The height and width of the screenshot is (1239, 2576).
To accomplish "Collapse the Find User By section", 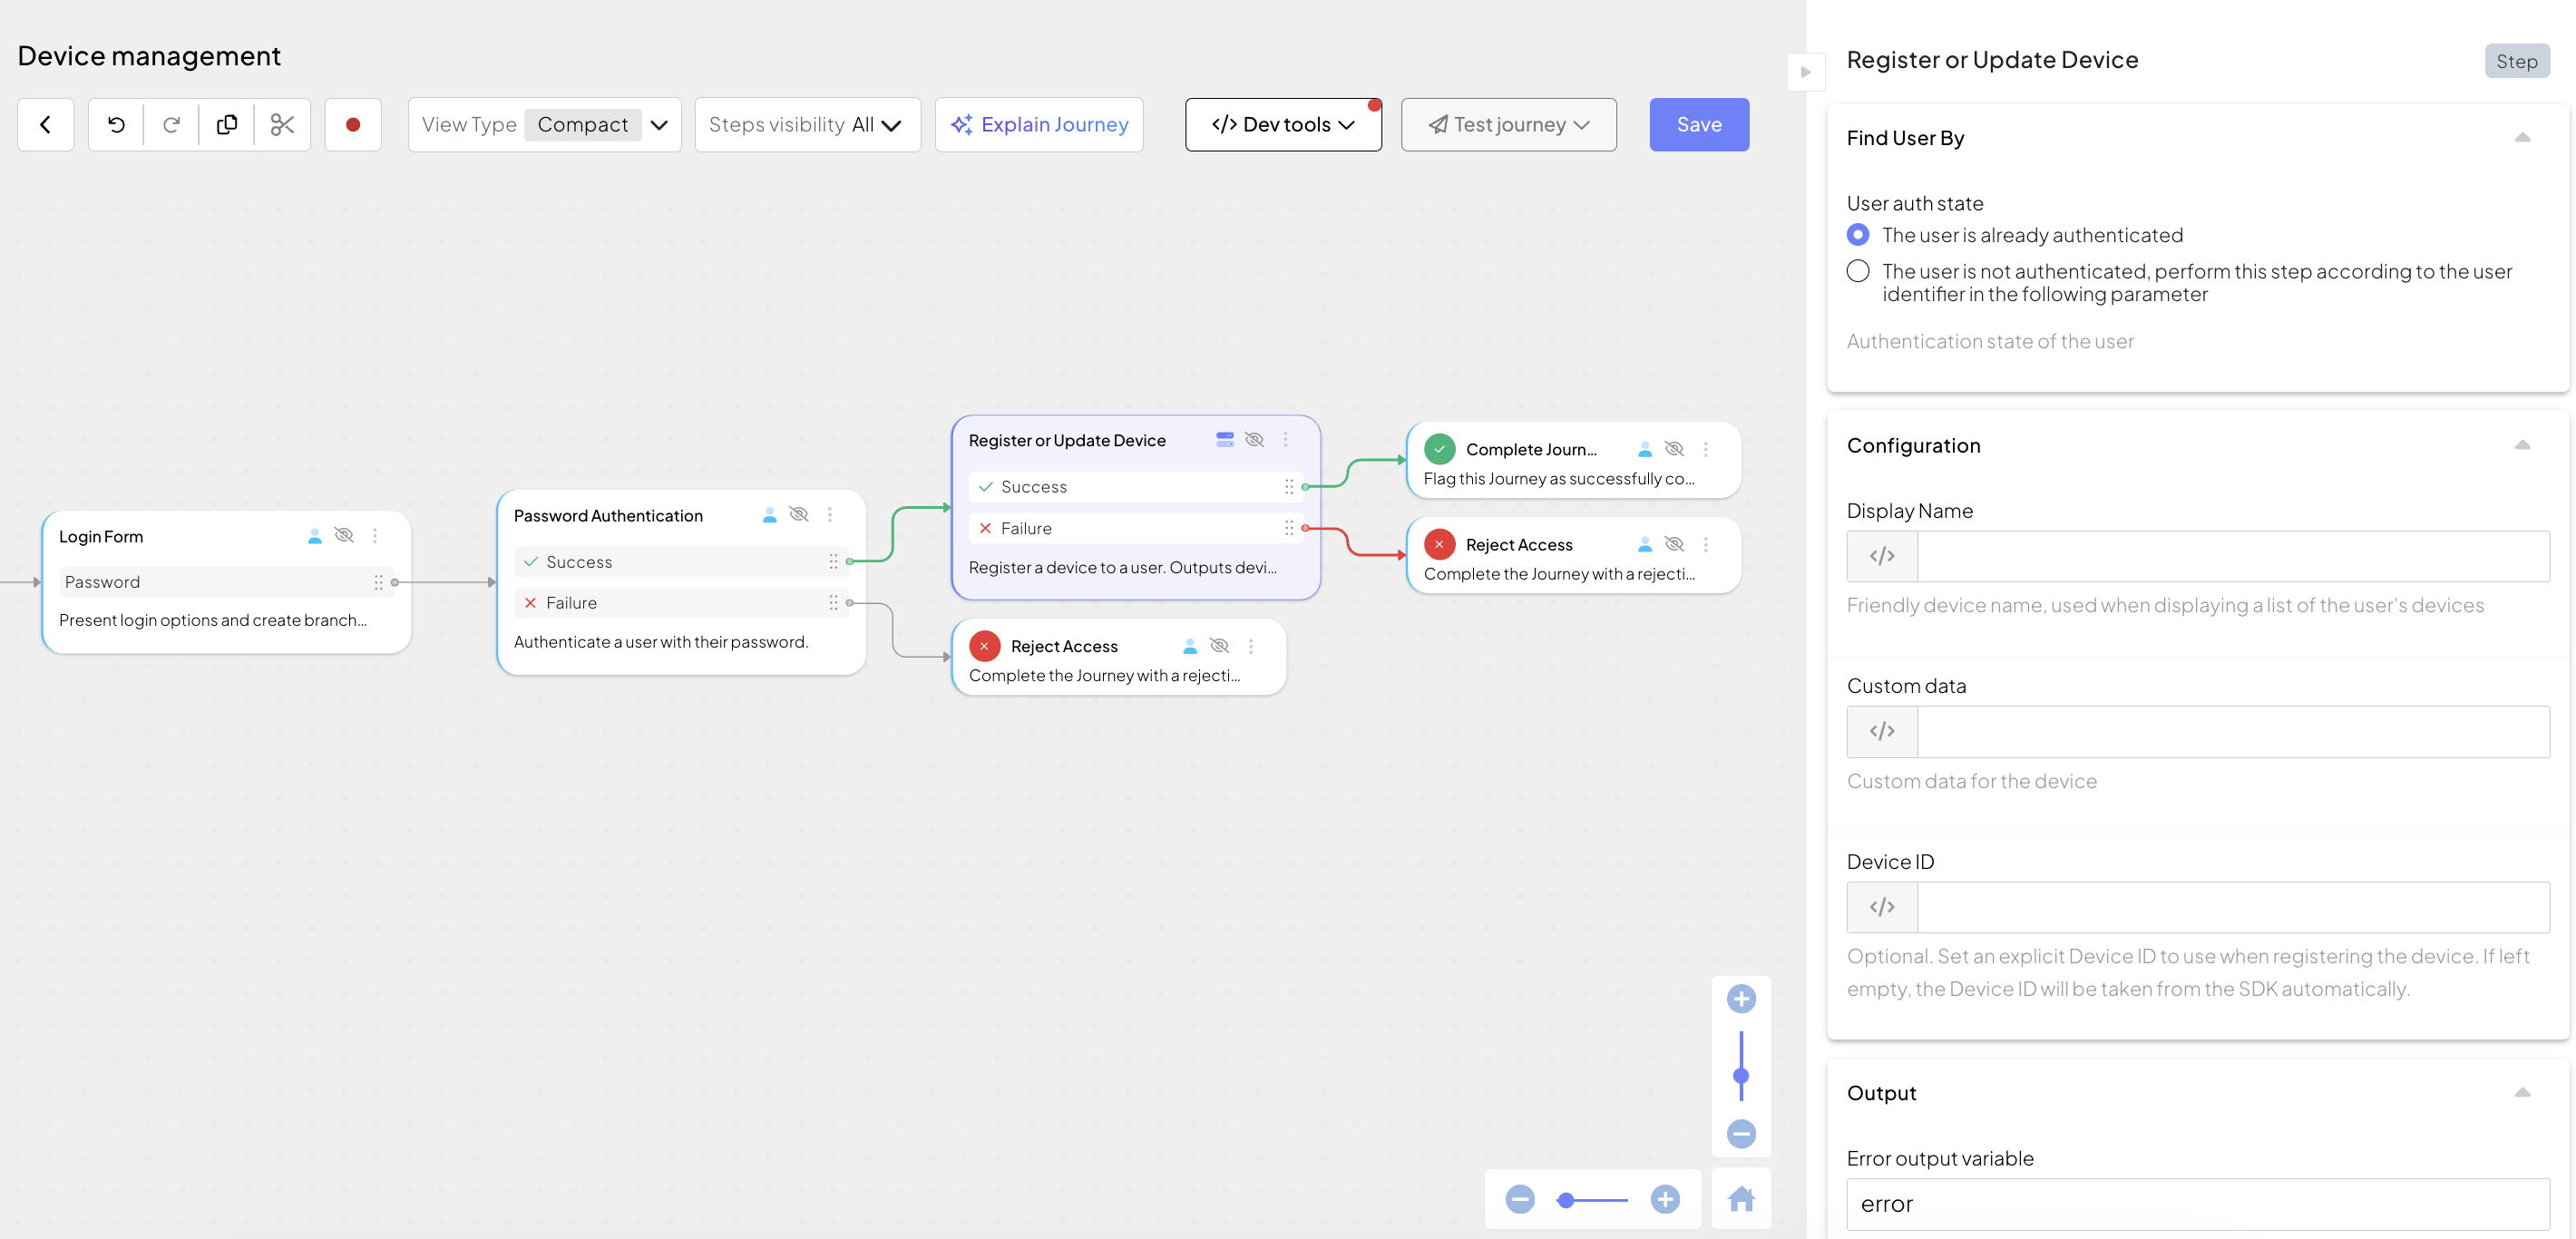I will (2522, 138).
